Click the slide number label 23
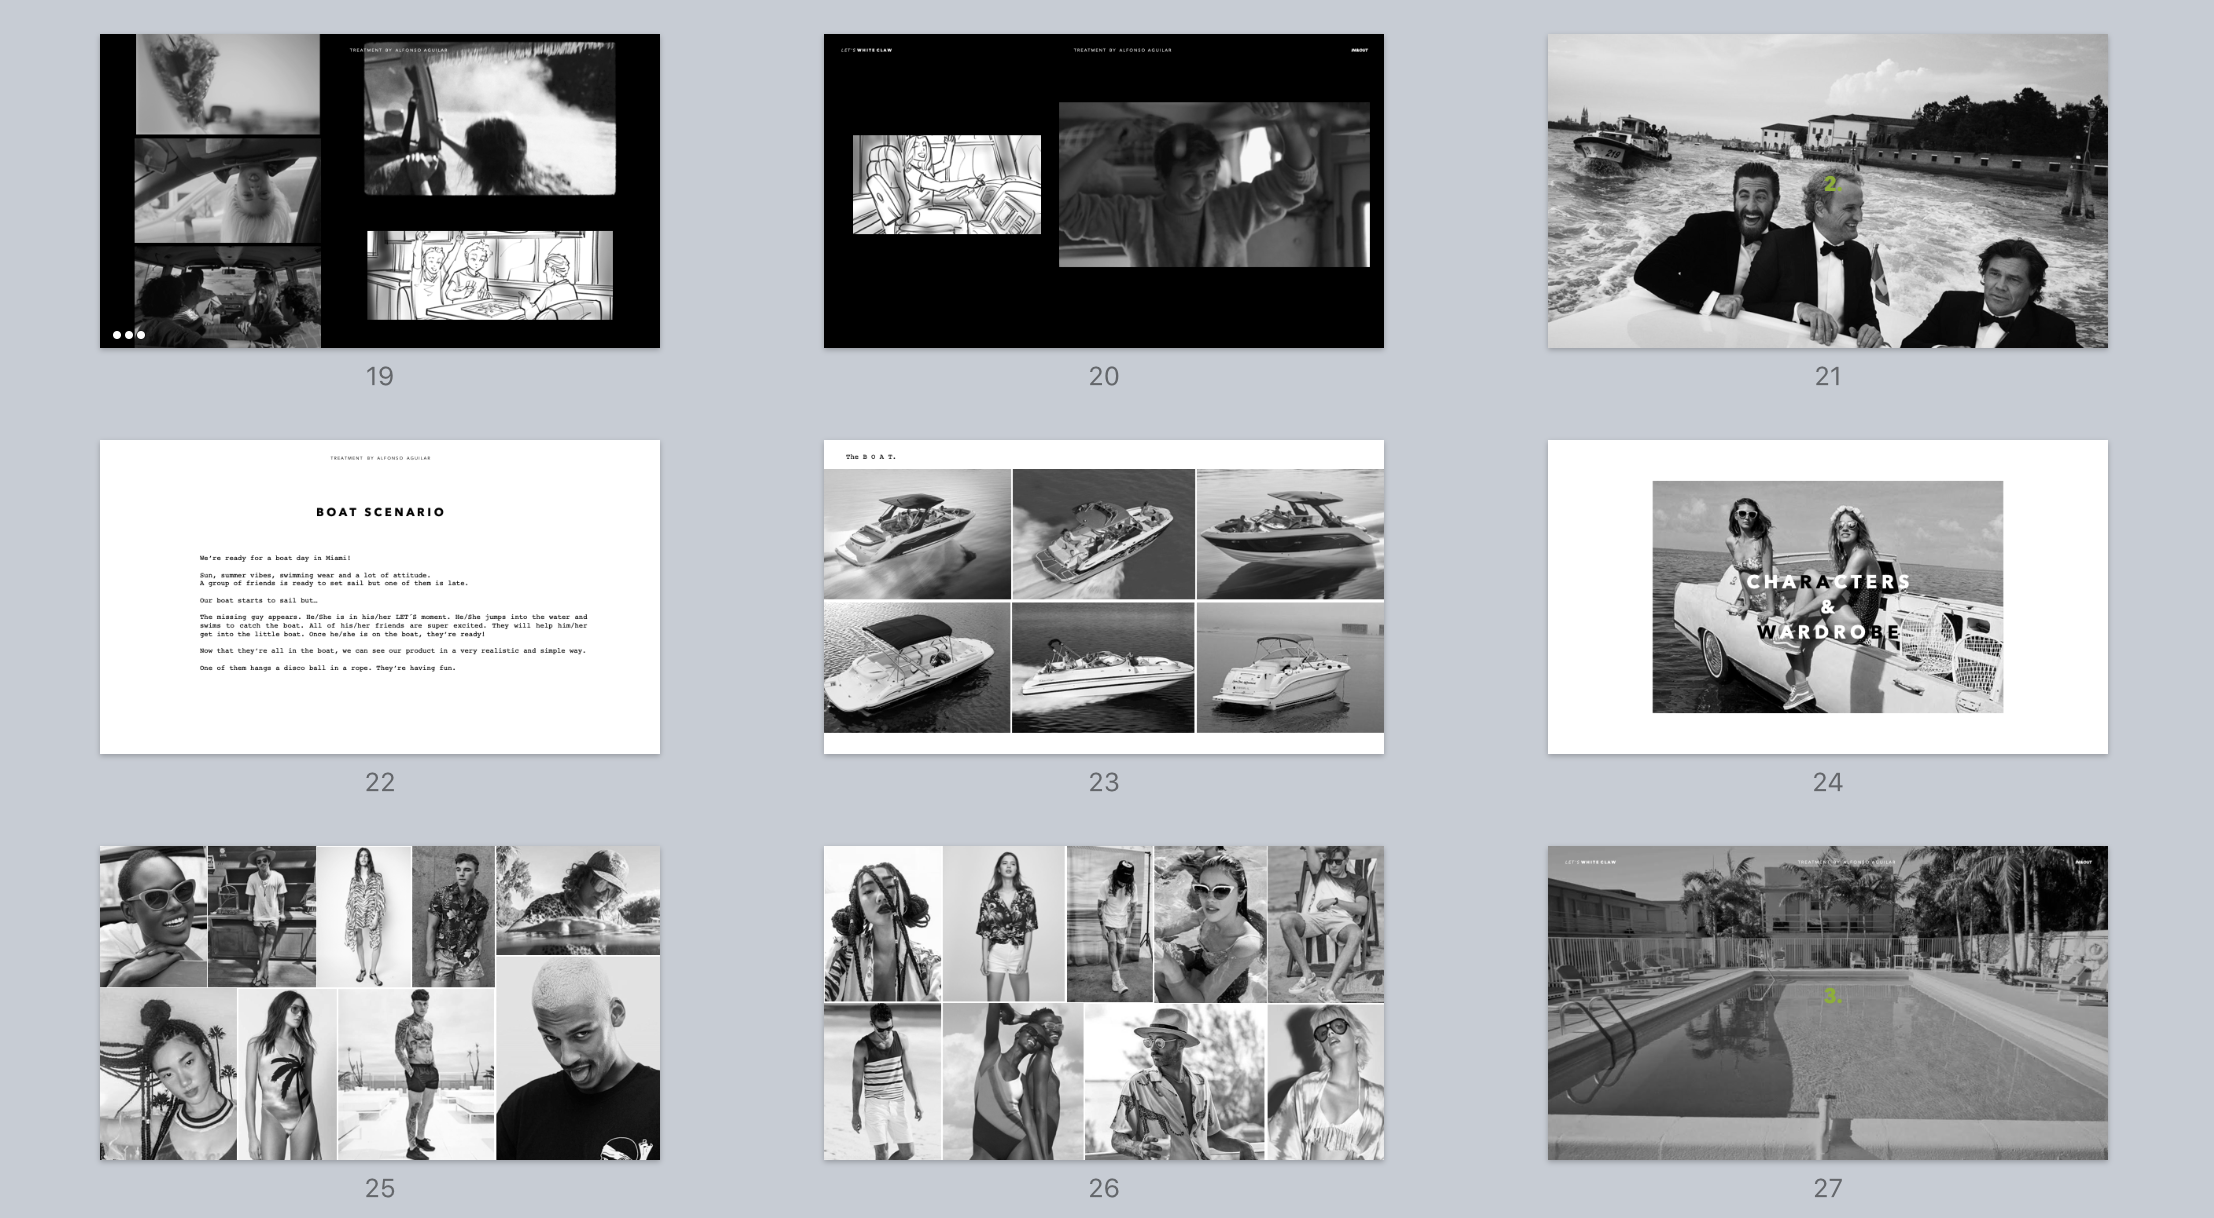This screenshot has width=2214, height=1218. point(1103,783)
